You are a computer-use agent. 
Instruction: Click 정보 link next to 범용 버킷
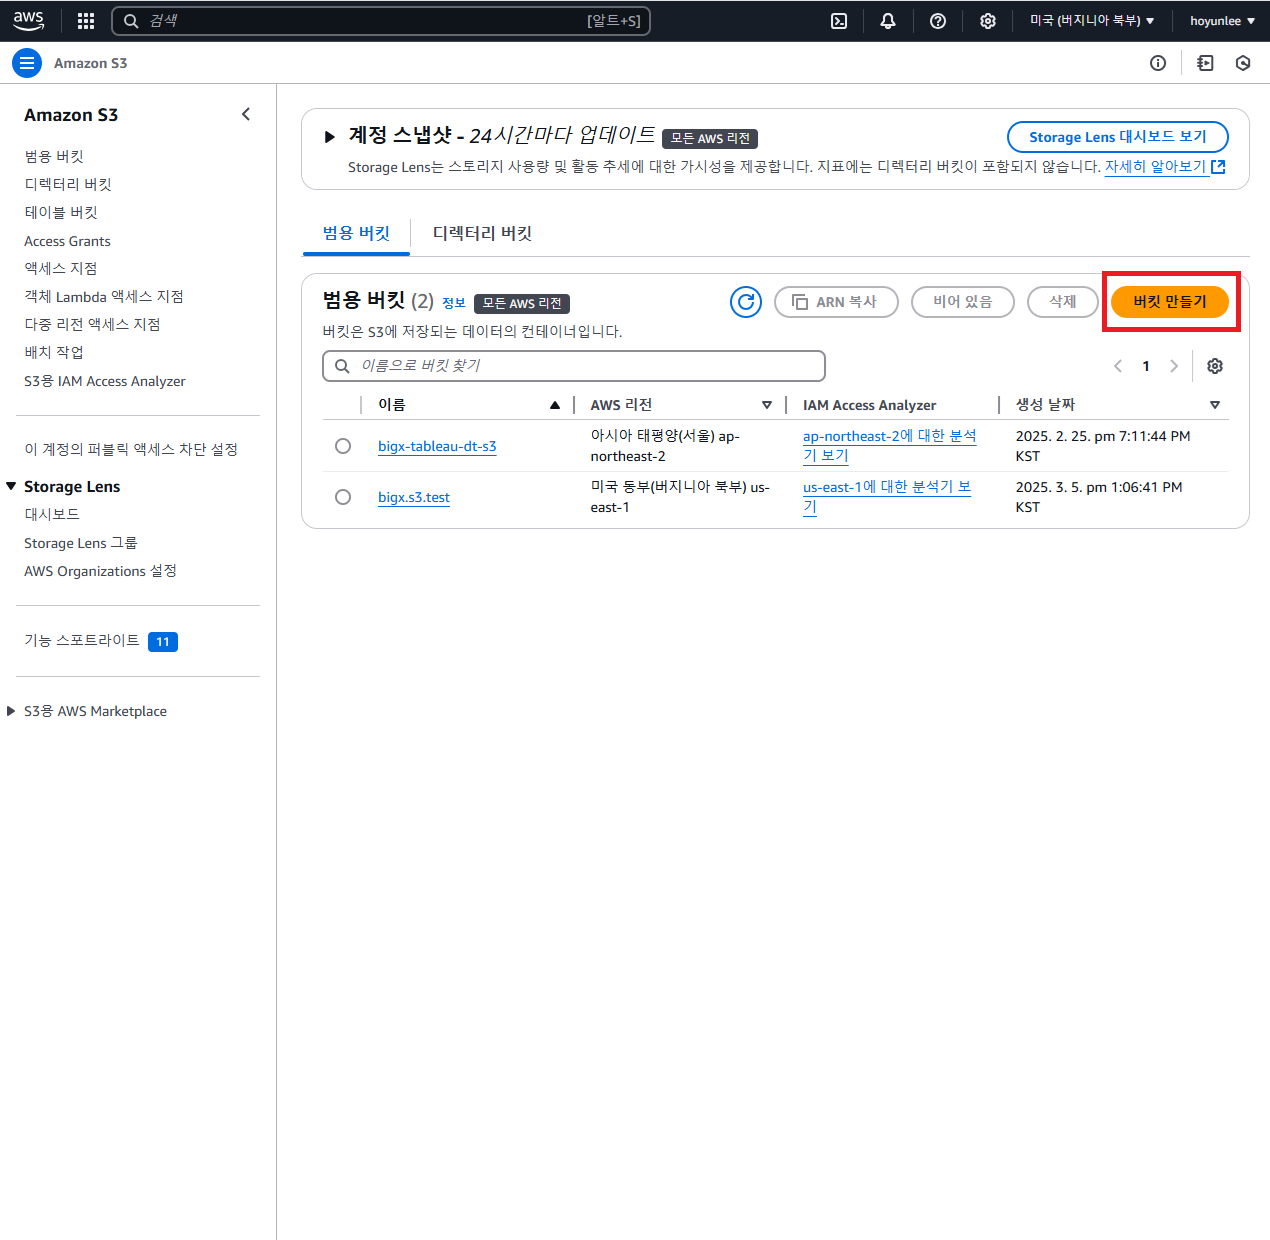tap(454, 303)
